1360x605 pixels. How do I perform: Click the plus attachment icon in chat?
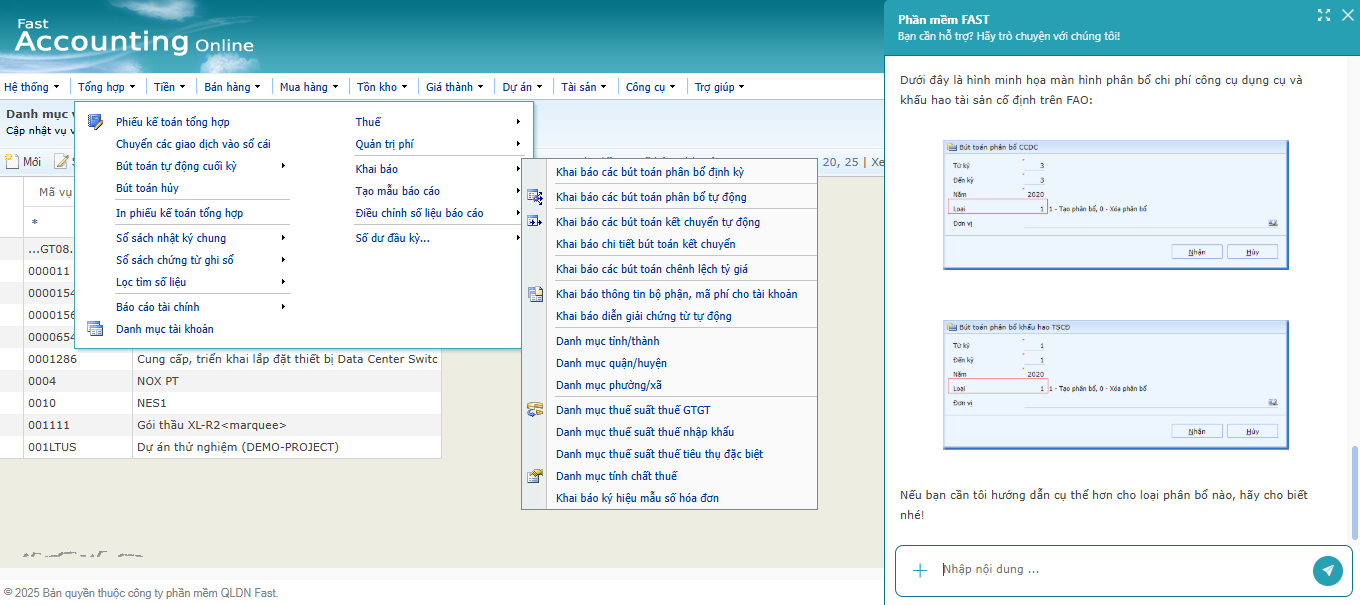click(x=920, y=570)
